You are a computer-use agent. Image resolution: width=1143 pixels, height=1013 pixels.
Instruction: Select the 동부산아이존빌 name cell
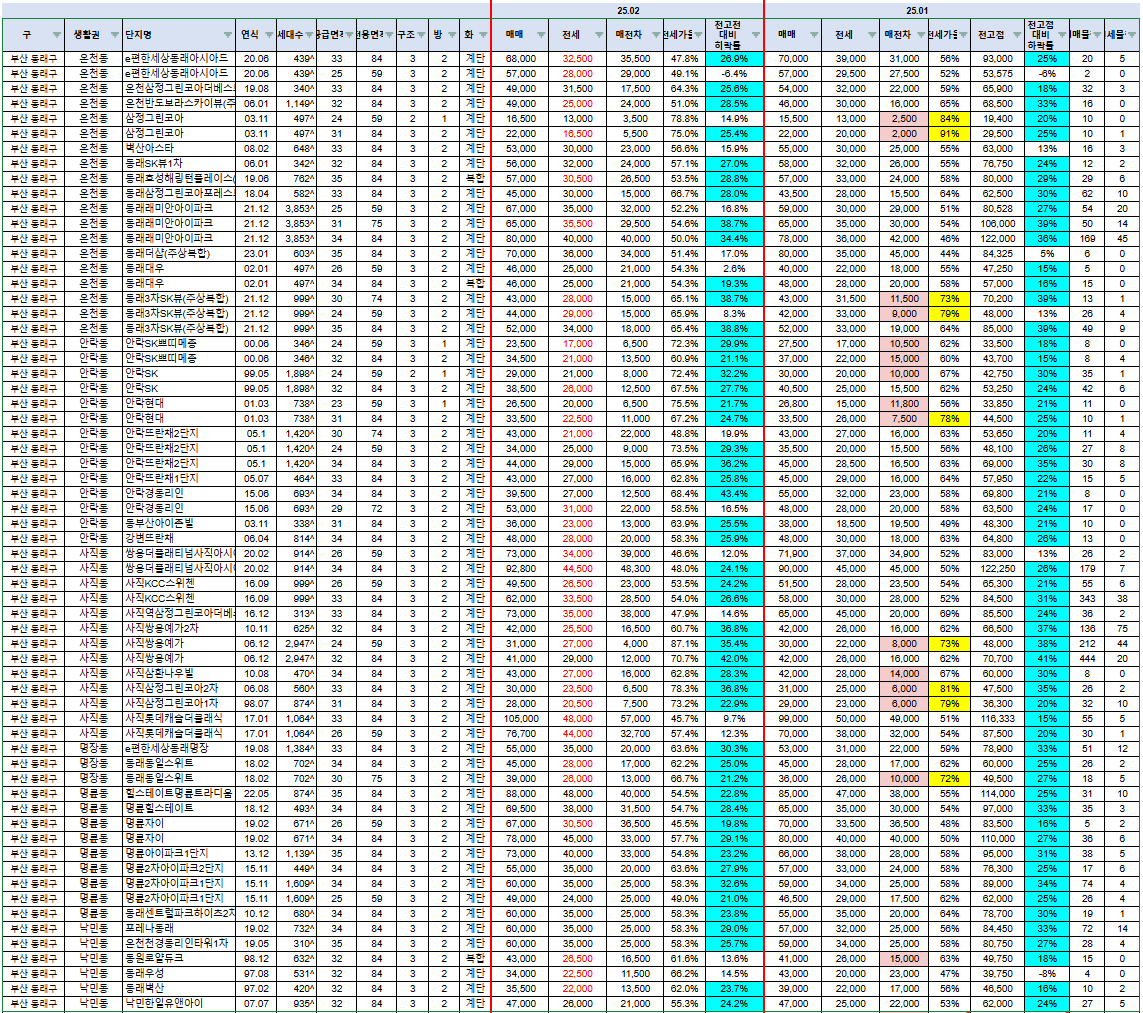click(x=179, y=524)
